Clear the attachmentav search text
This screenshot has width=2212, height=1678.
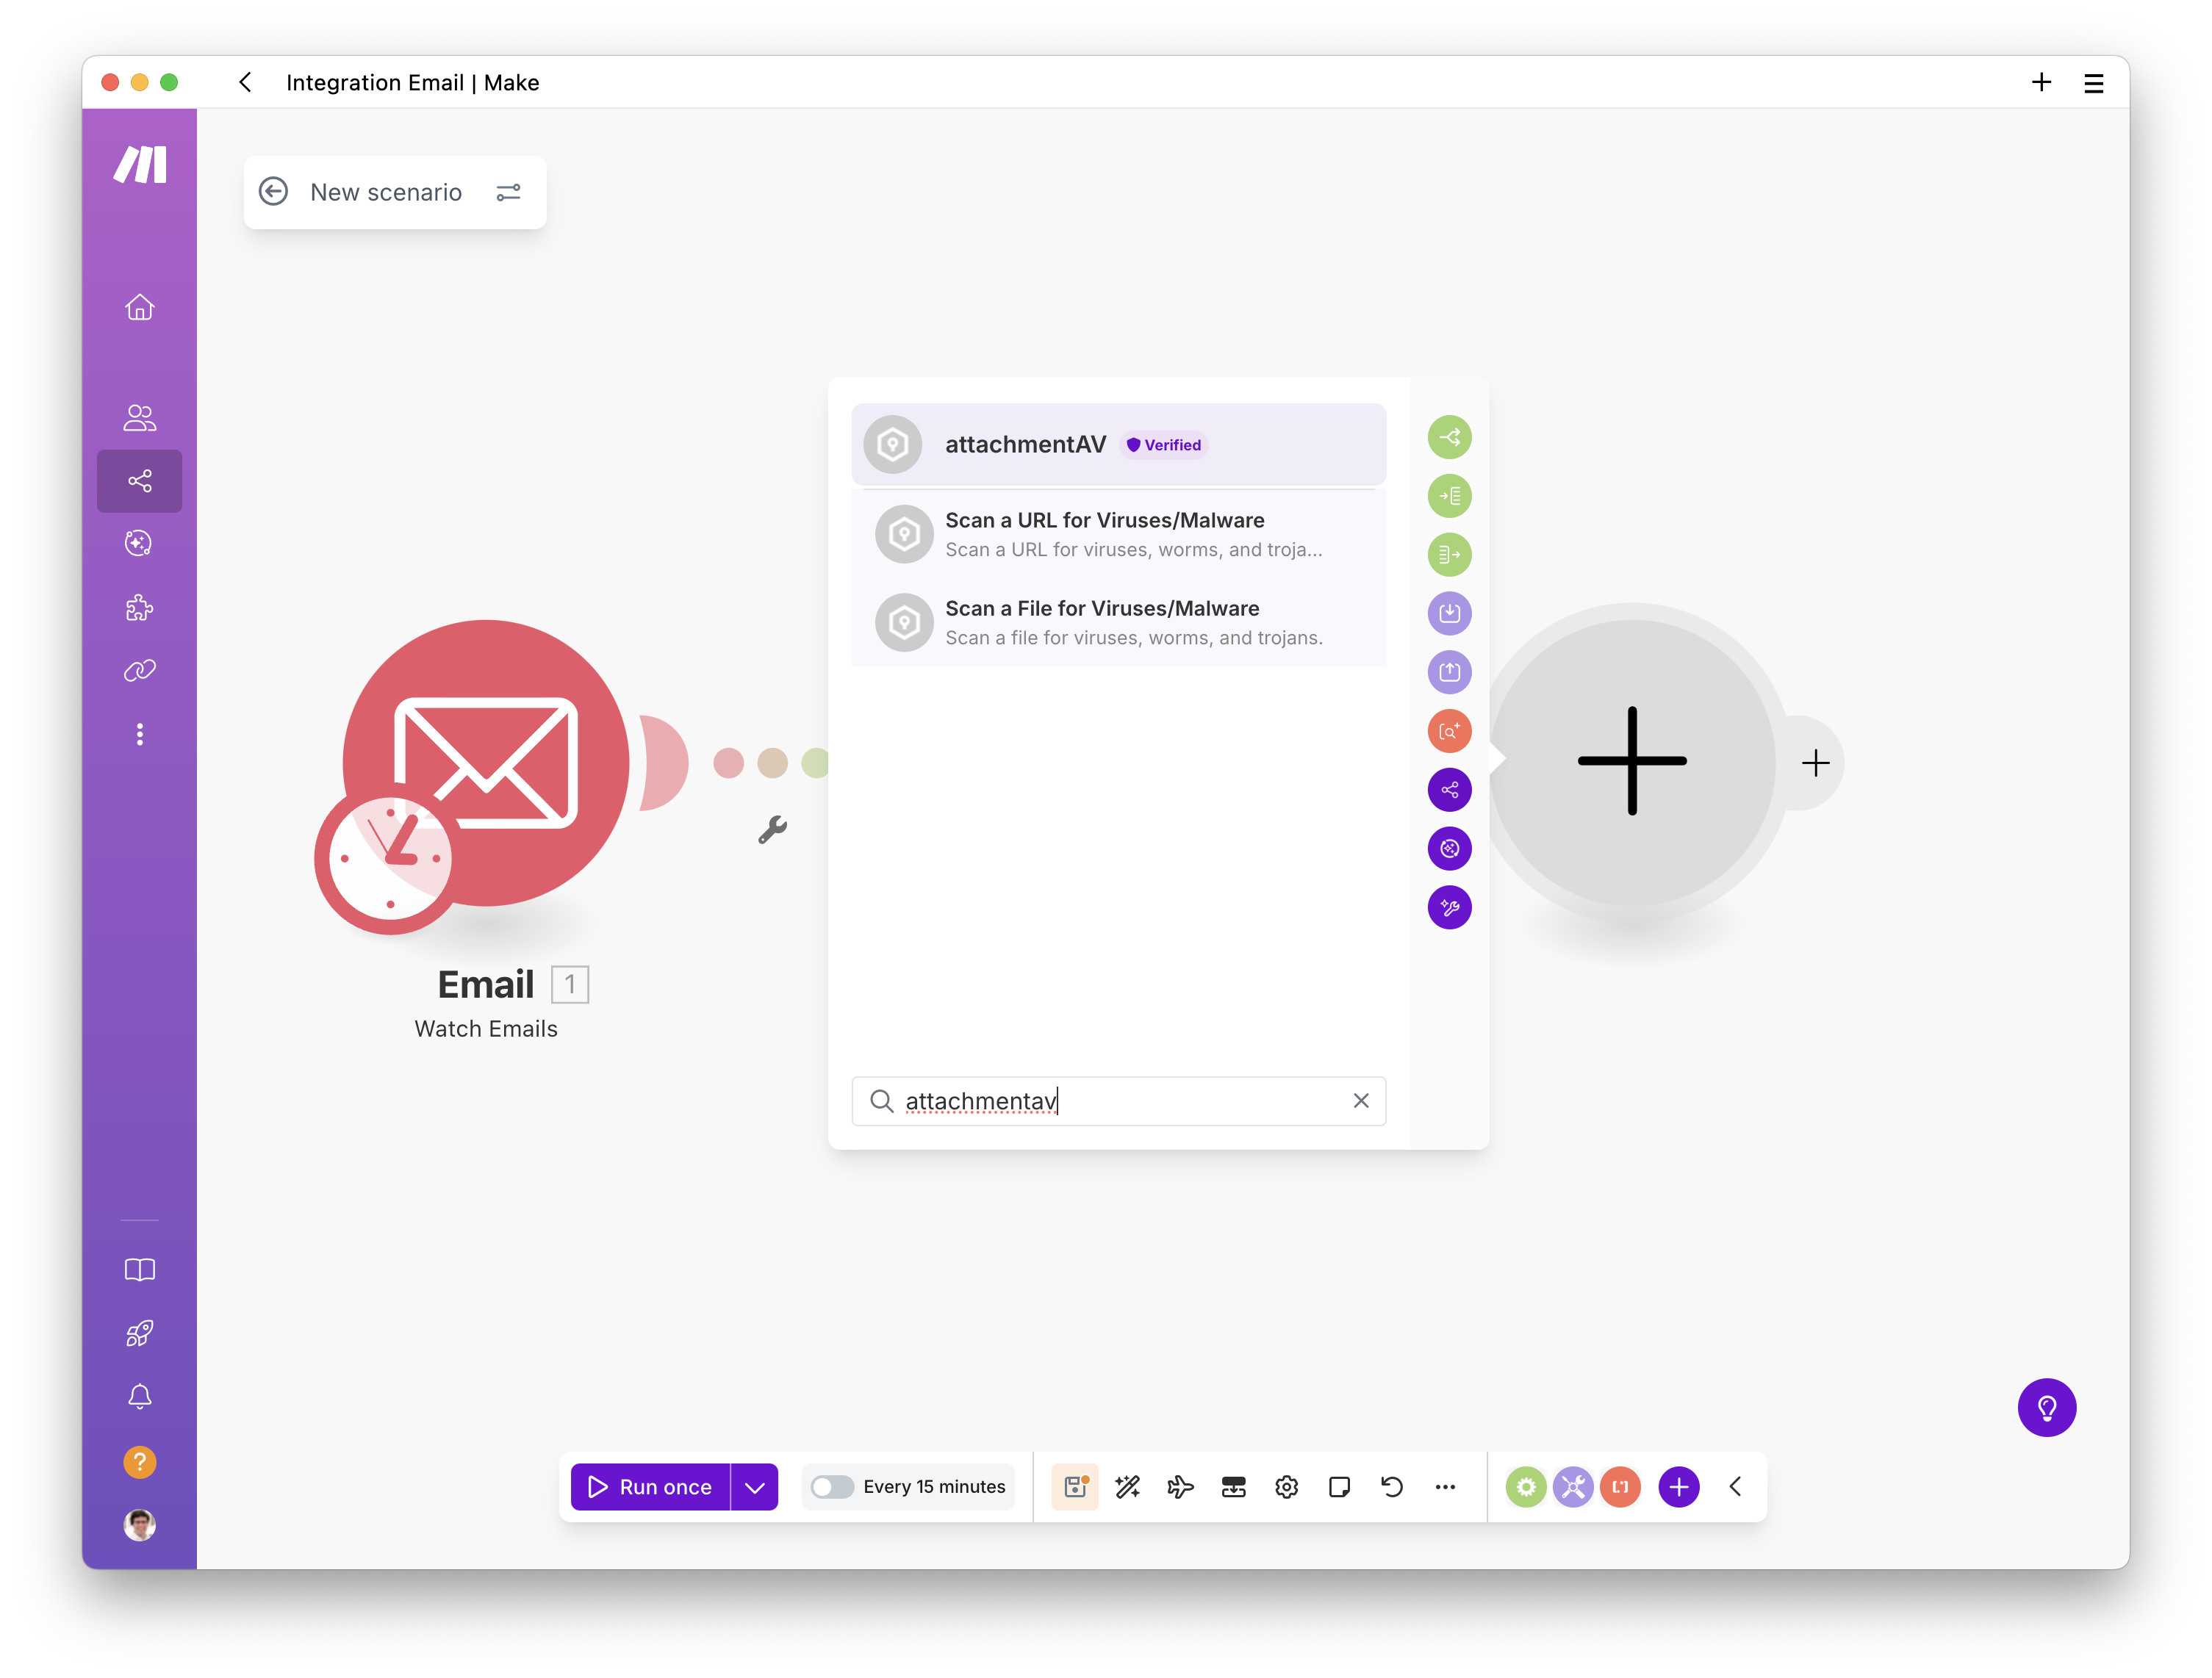pyautogui.click(x=1361, y=1100)
